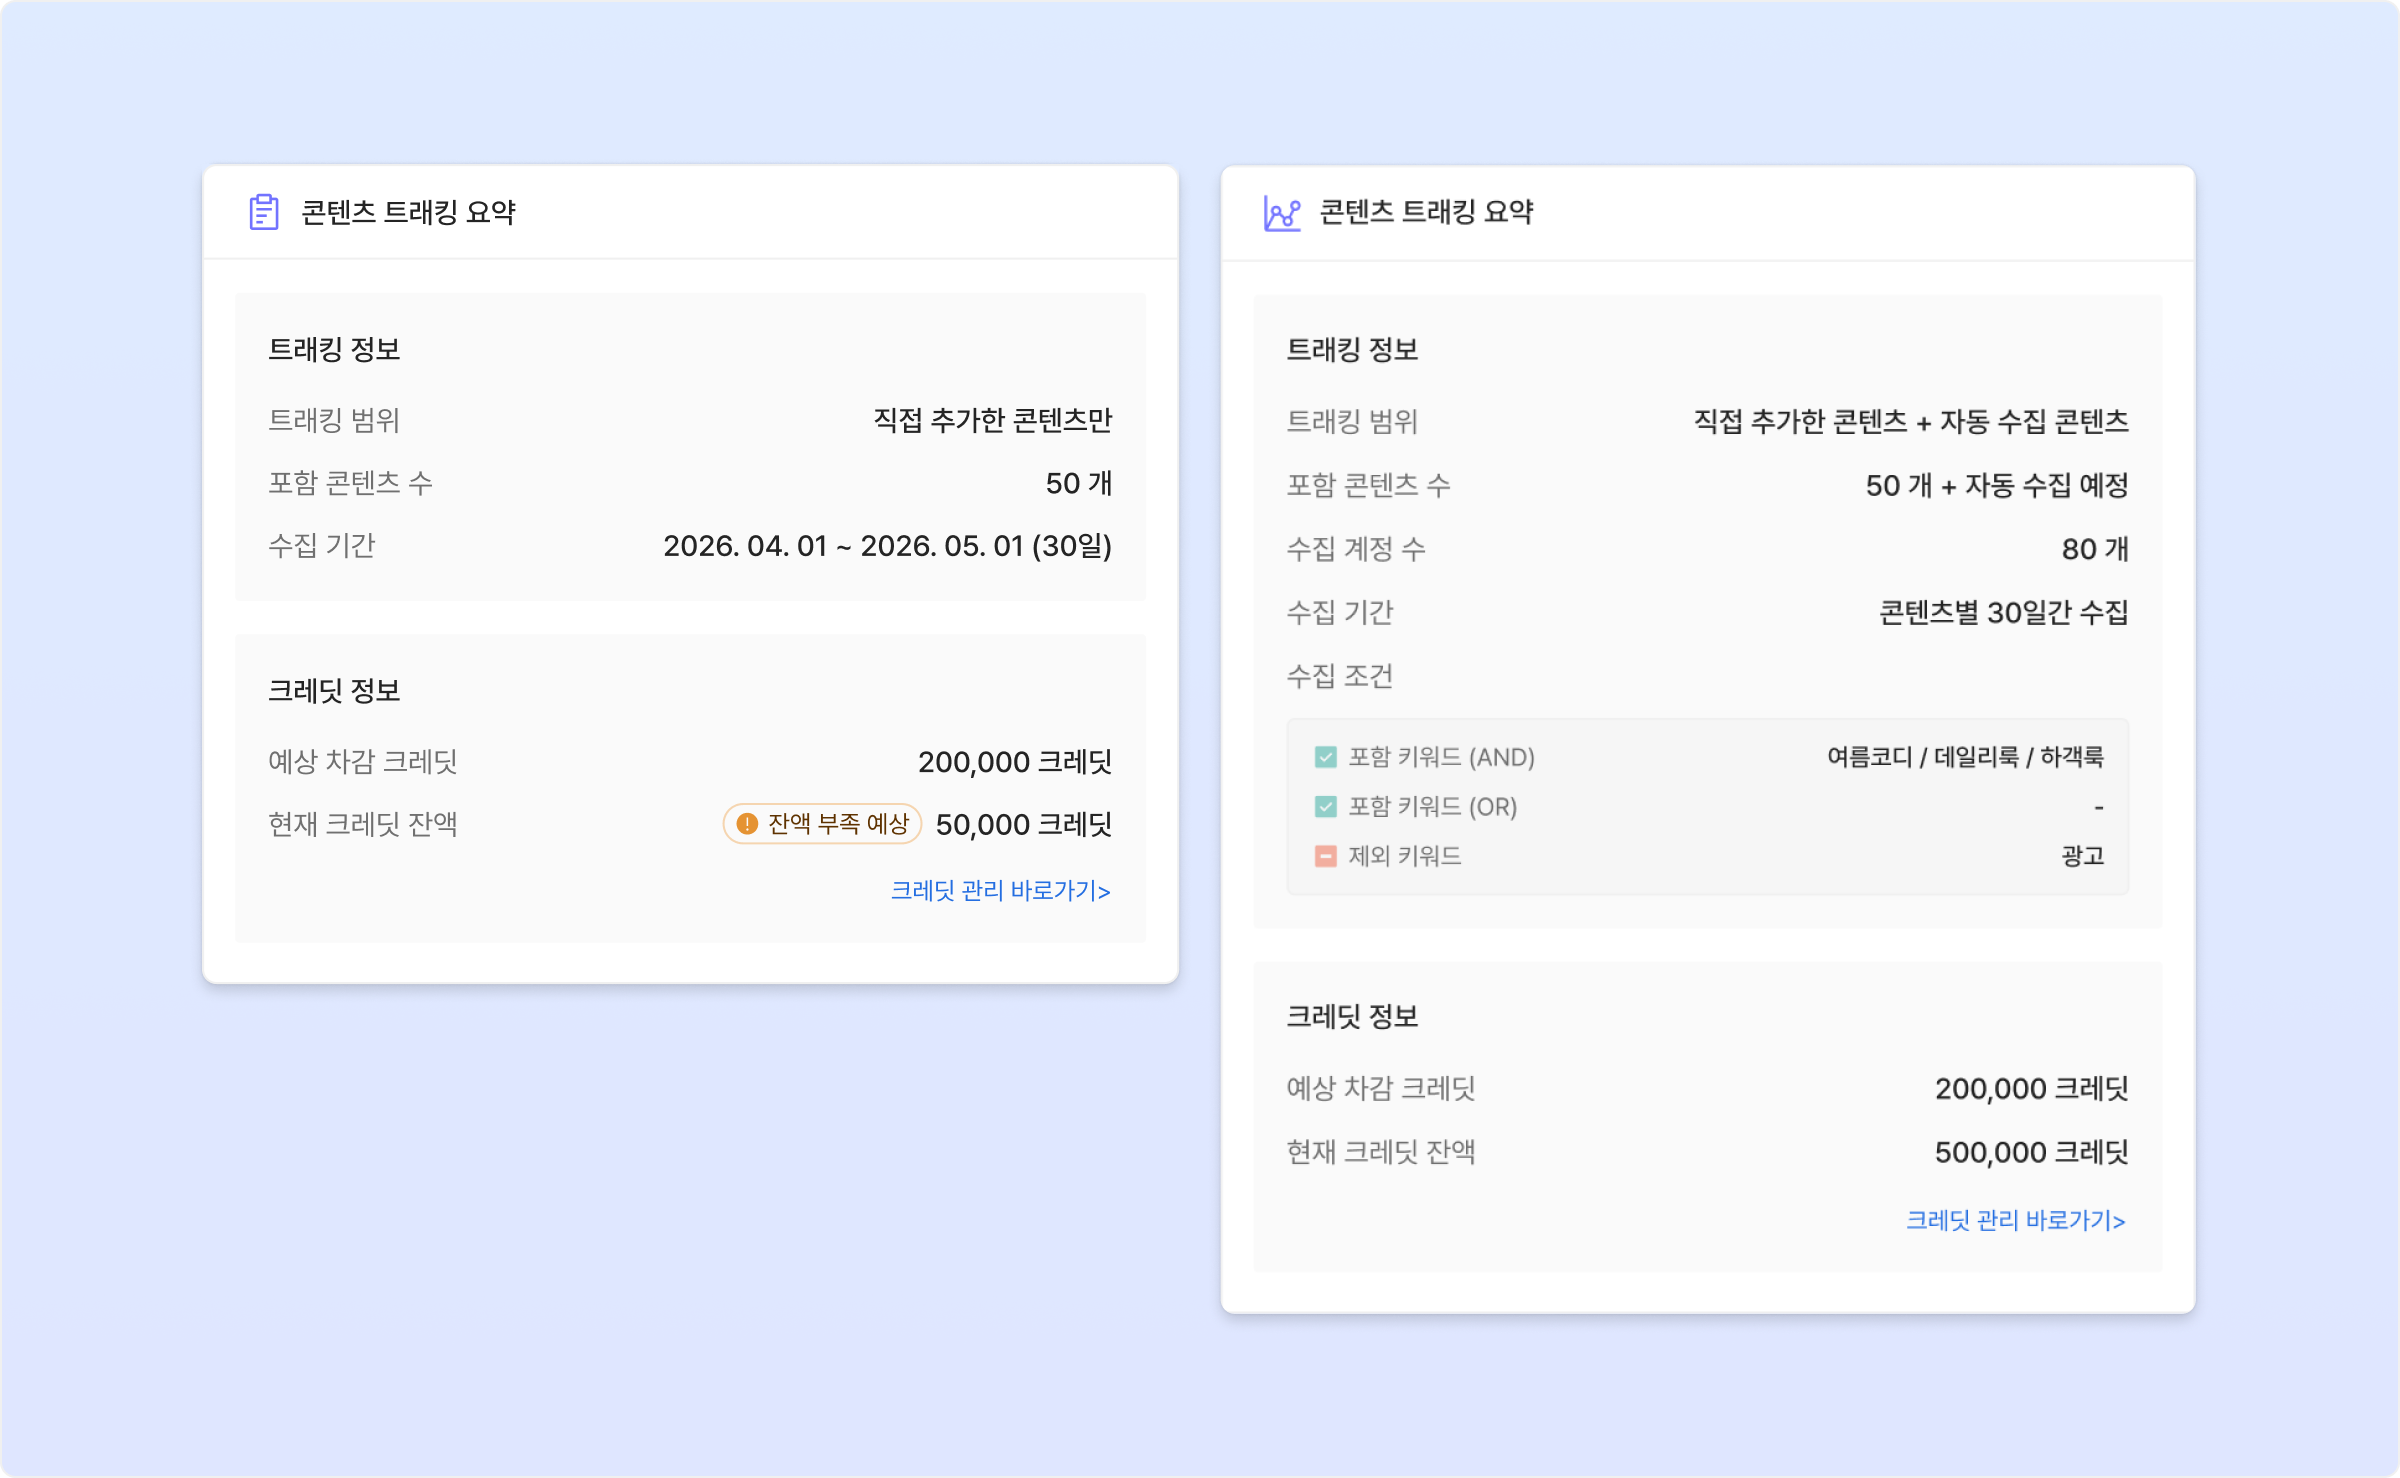Open 크레딧 관리 바로가기 link in right card
The image size is (2400, 1478).
tap(2016, 1220)
